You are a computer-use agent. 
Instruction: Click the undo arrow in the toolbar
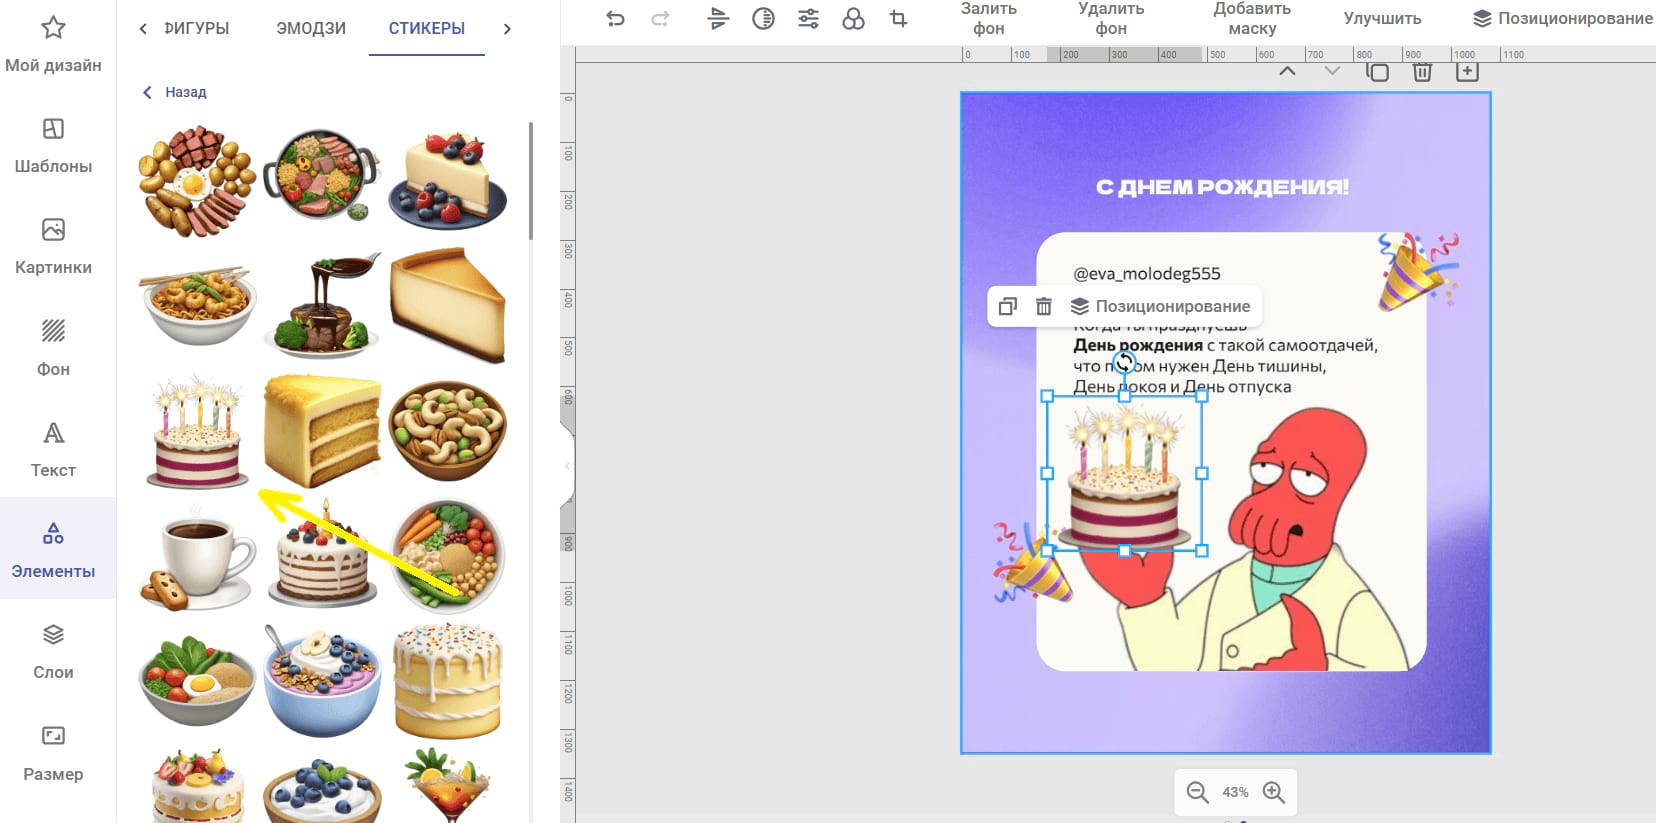pos(615,18)
